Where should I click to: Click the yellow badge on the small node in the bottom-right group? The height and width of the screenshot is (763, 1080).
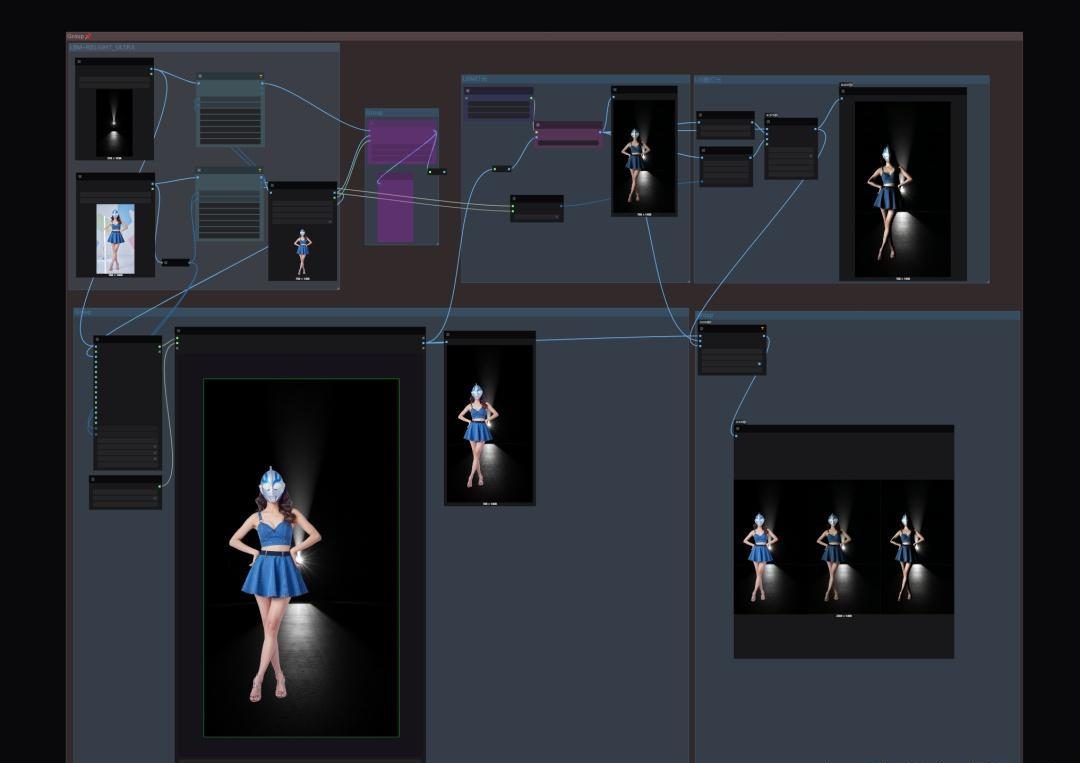click(x=762, y=328)
